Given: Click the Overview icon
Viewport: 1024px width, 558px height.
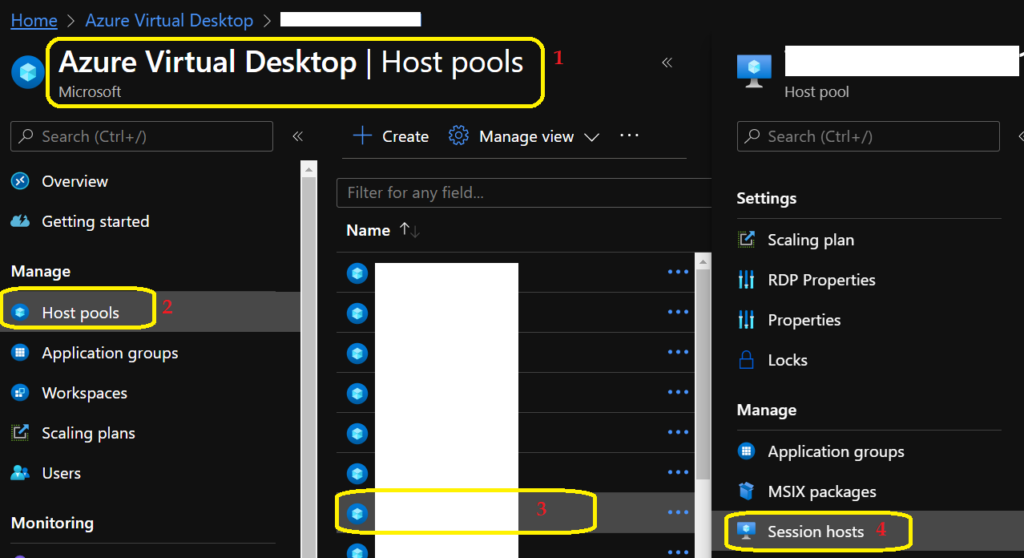Looking at the screenshot, I should click(x=20, y=181).
